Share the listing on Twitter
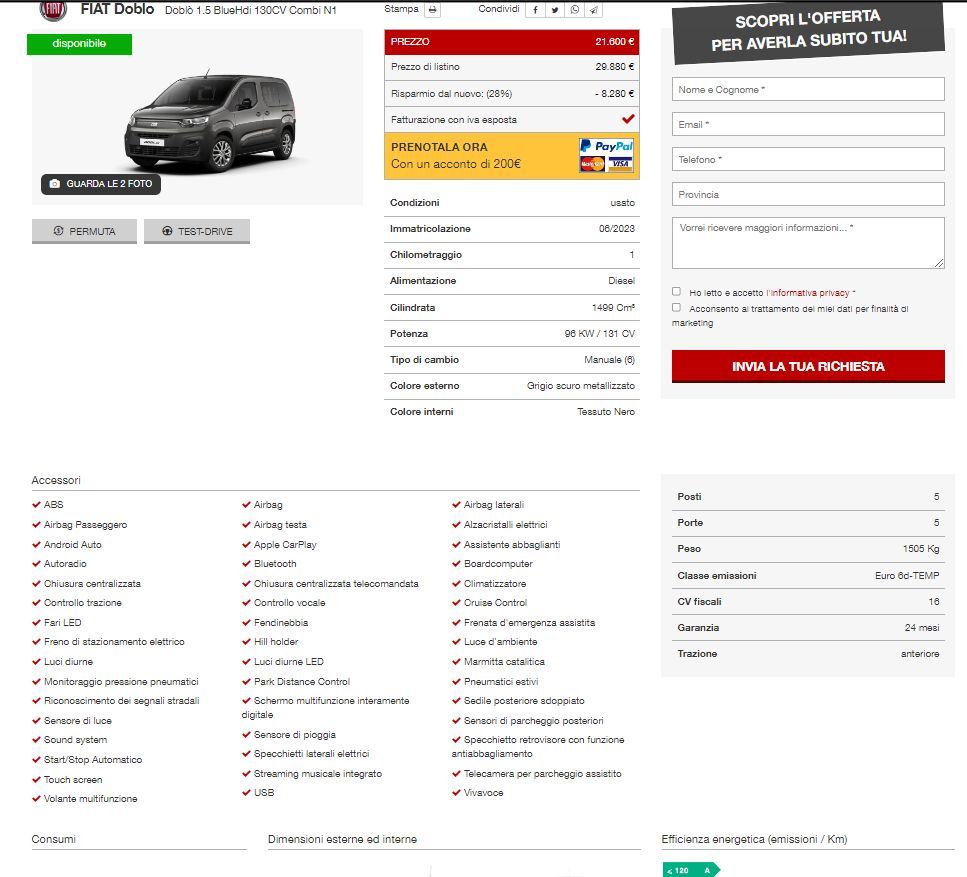The height and width of the screenshot is (877, 967). [555, 9]
